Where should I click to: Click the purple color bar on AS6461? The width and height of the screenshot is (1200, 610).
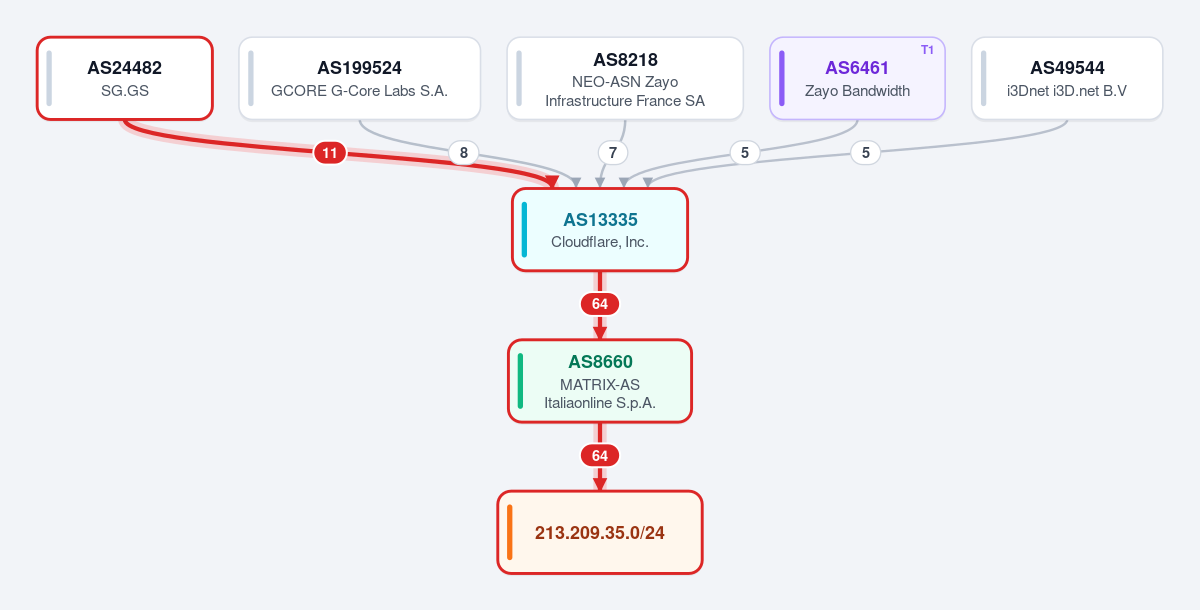pos(782,78)
